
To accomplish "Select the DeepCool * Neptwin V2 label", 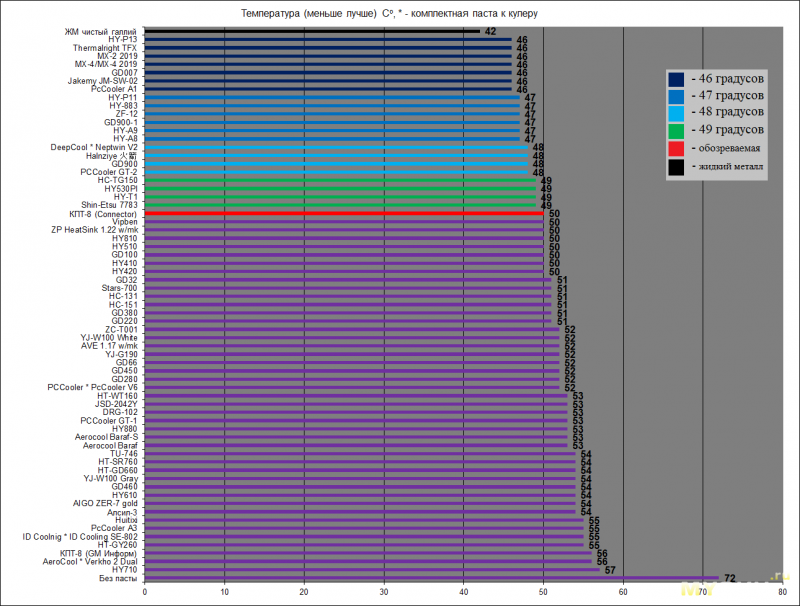I will pyautogui.click(x=94, y=147).
